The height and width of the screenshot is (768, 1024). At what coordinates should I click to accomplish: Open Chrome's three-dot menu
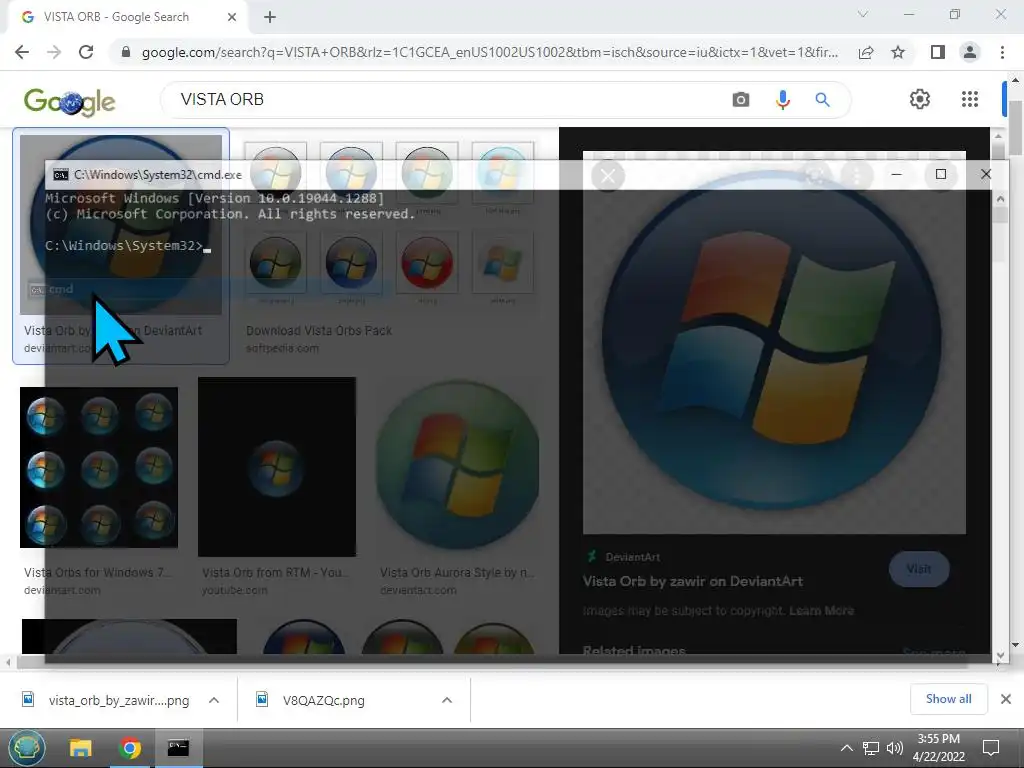point(1002,52)
